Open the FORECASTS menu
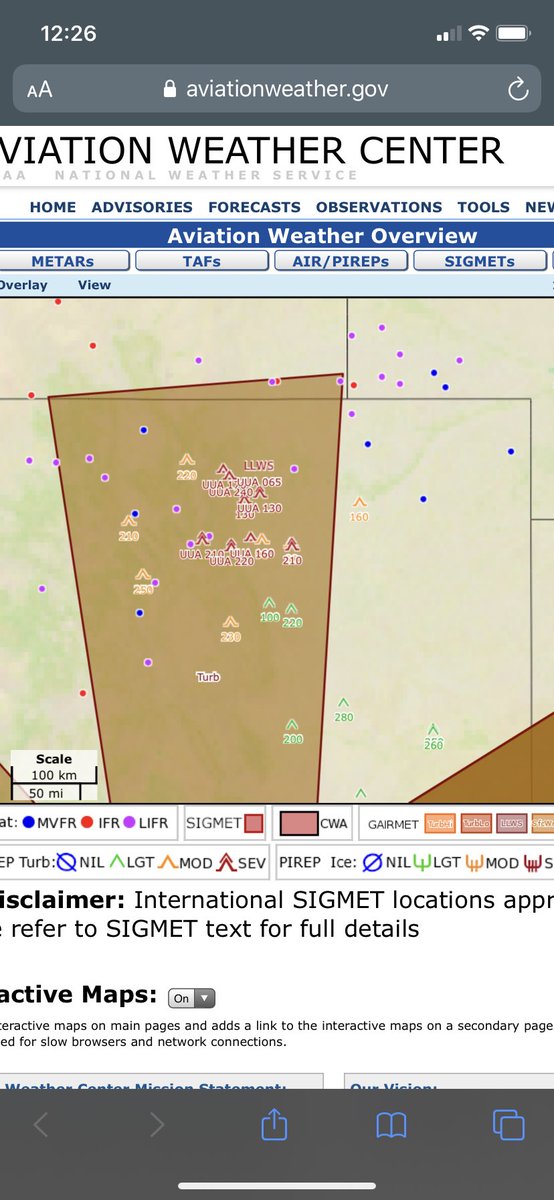Image resolution: width=554 pixels, height=1200 pixels. 254,207
